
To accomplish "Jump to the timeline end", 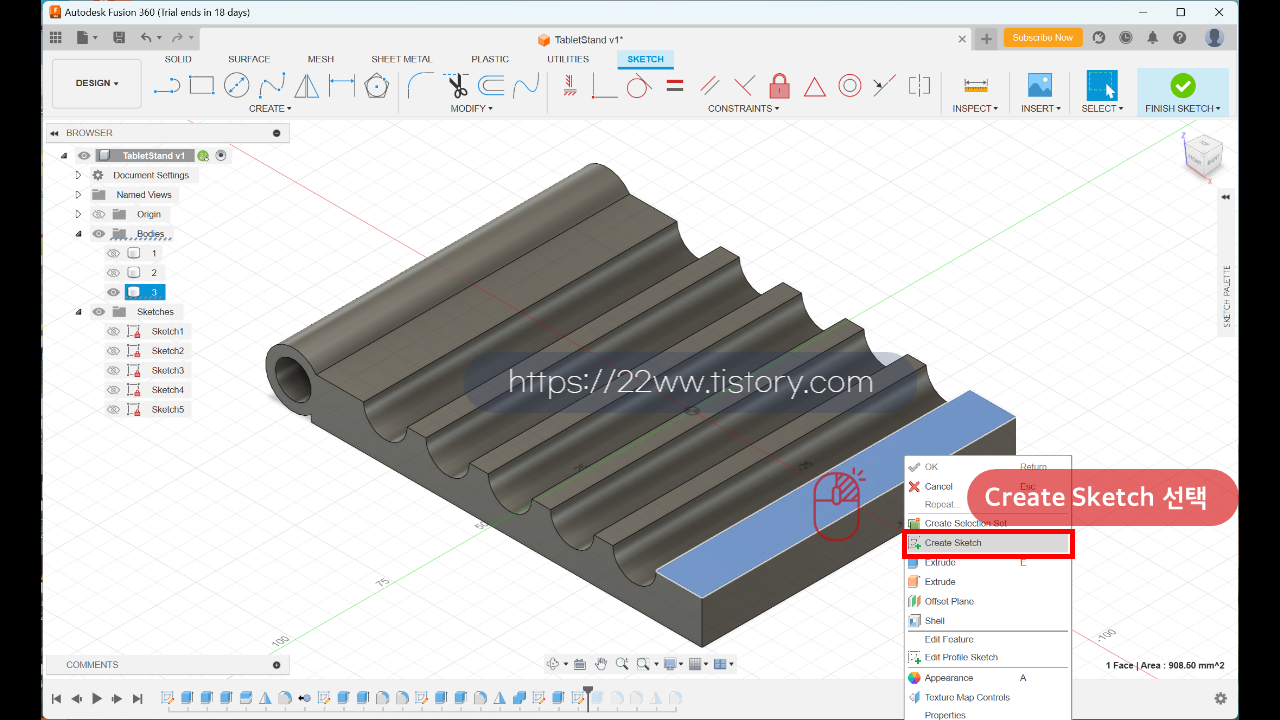I will [138, 698].
